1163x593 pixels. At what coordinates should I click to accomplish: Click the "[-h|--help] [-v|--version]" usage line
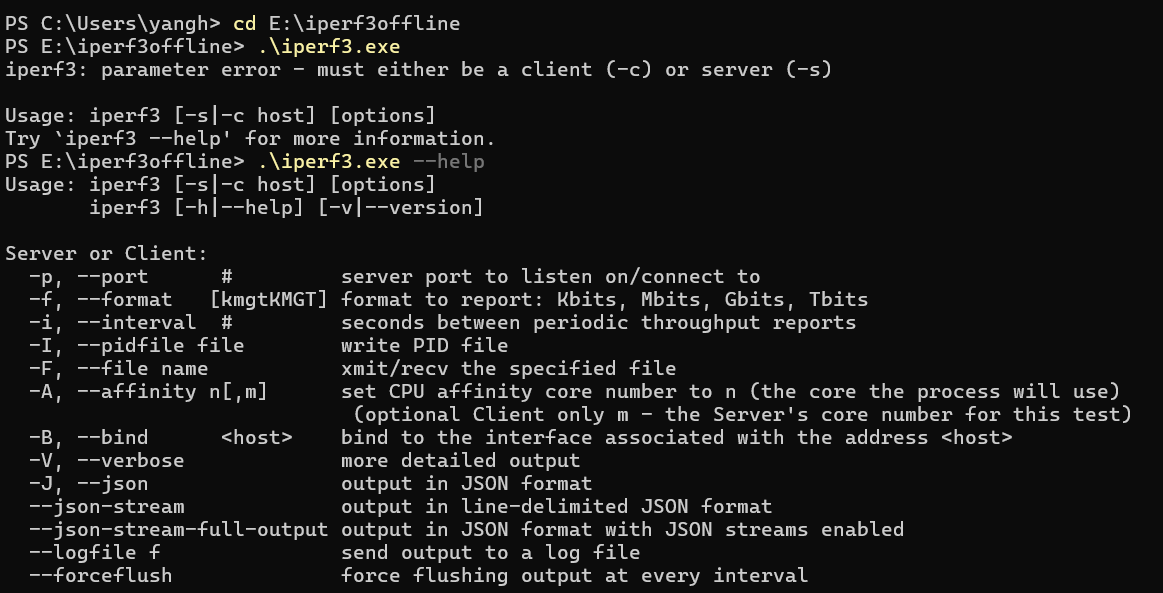pyautogui.click(x=285, y=207)
